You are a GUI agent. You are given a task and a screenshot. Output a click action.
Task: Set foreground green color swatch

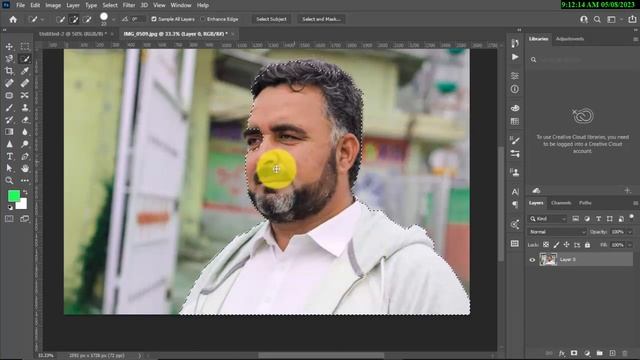pyautogui.click(x=13, y=196)
